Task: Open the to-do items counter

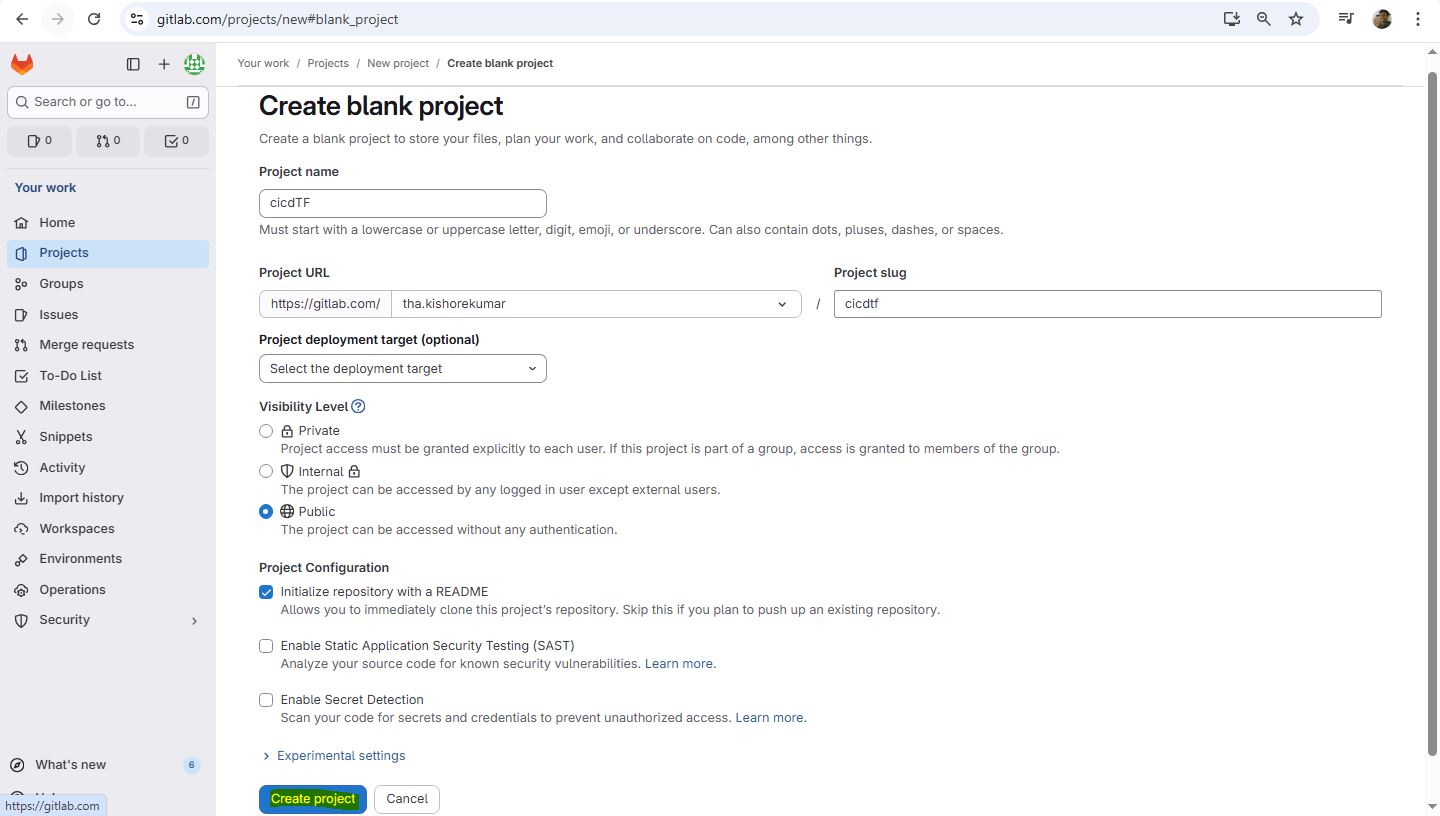Action: pos(176,141)
